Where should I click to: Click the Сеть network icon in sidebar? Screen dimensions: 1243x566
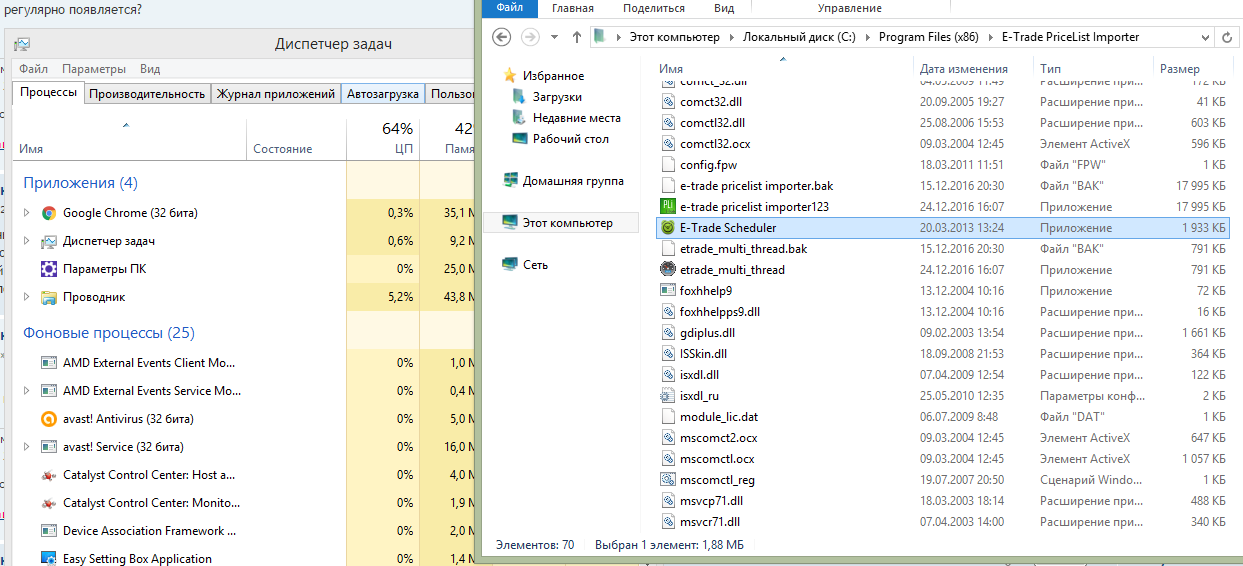tap(510, 265)
